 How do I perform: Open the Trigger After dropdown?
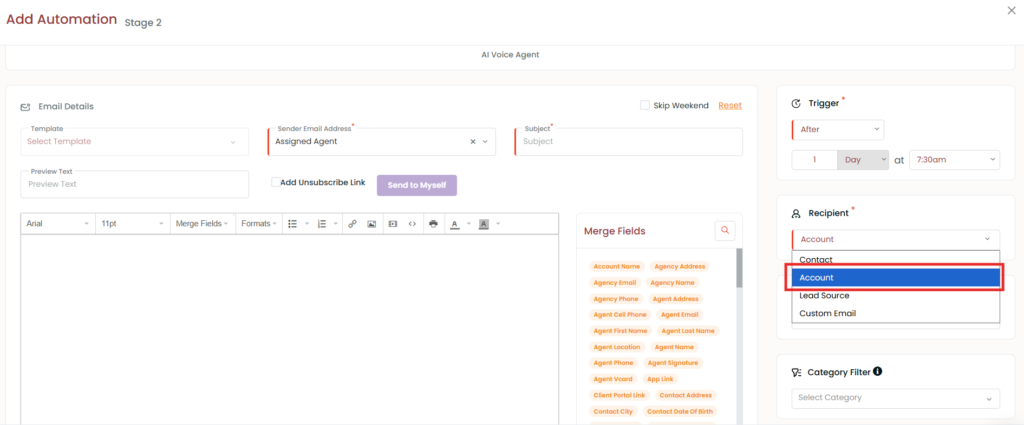tap(838, 129)
